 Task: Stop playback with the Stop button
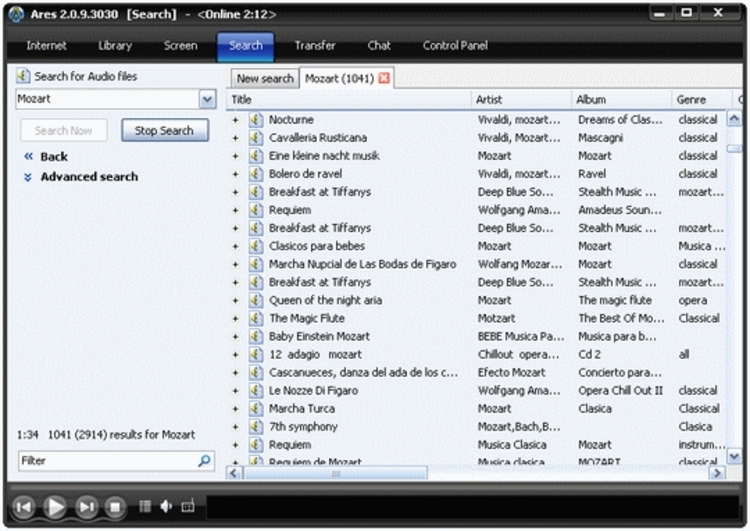point(115,507)
